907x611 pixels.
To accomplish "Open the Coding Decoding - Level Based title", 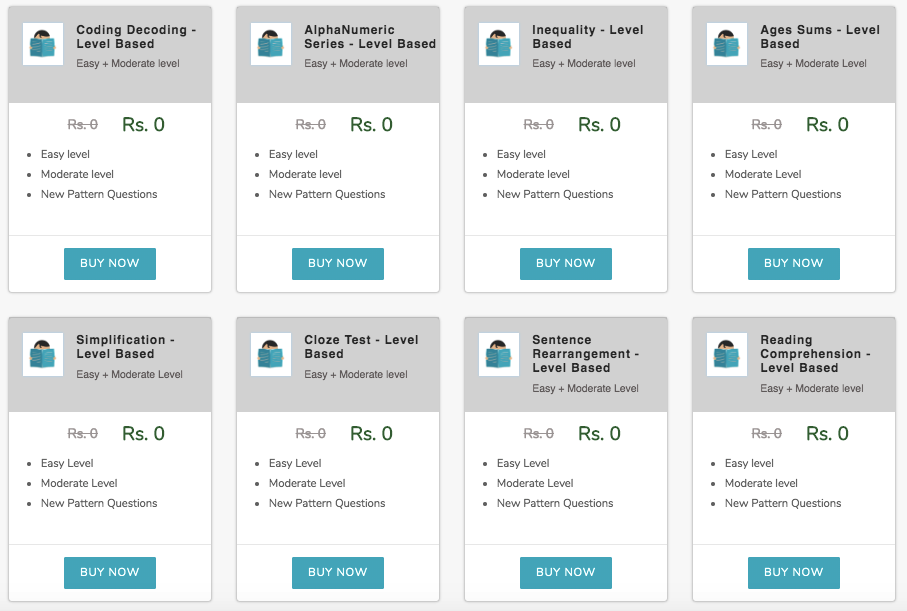I will pos(136,36).
